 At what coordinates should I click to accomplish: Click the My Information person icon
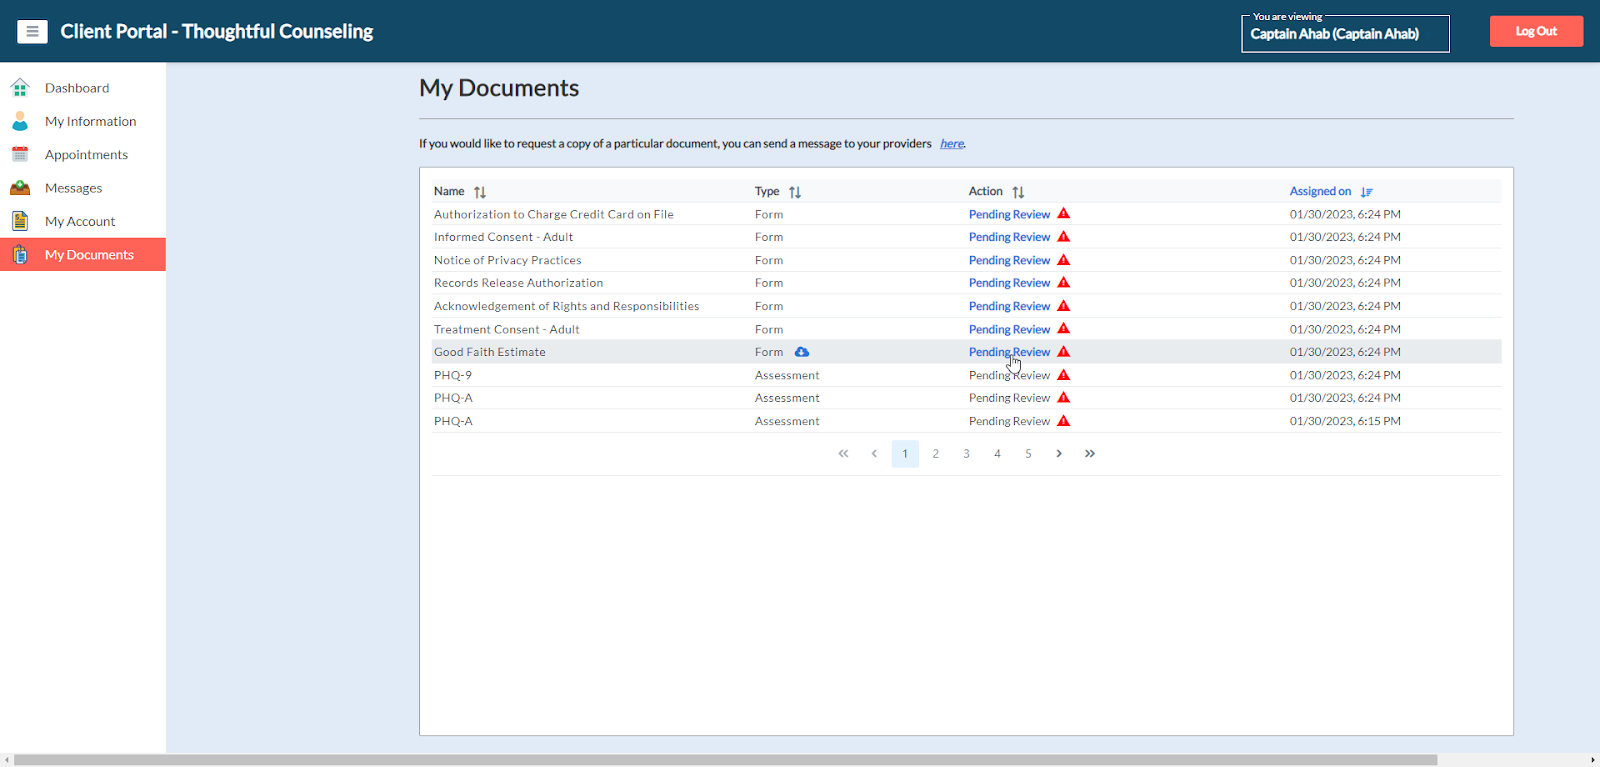click(20, 121)
